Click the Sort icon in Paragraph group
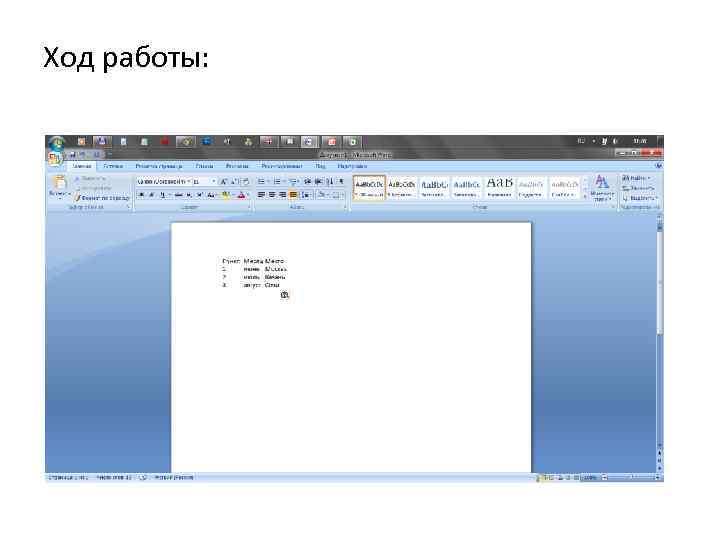The width and height of the screenshot is (720, 540). pos(329,182)
